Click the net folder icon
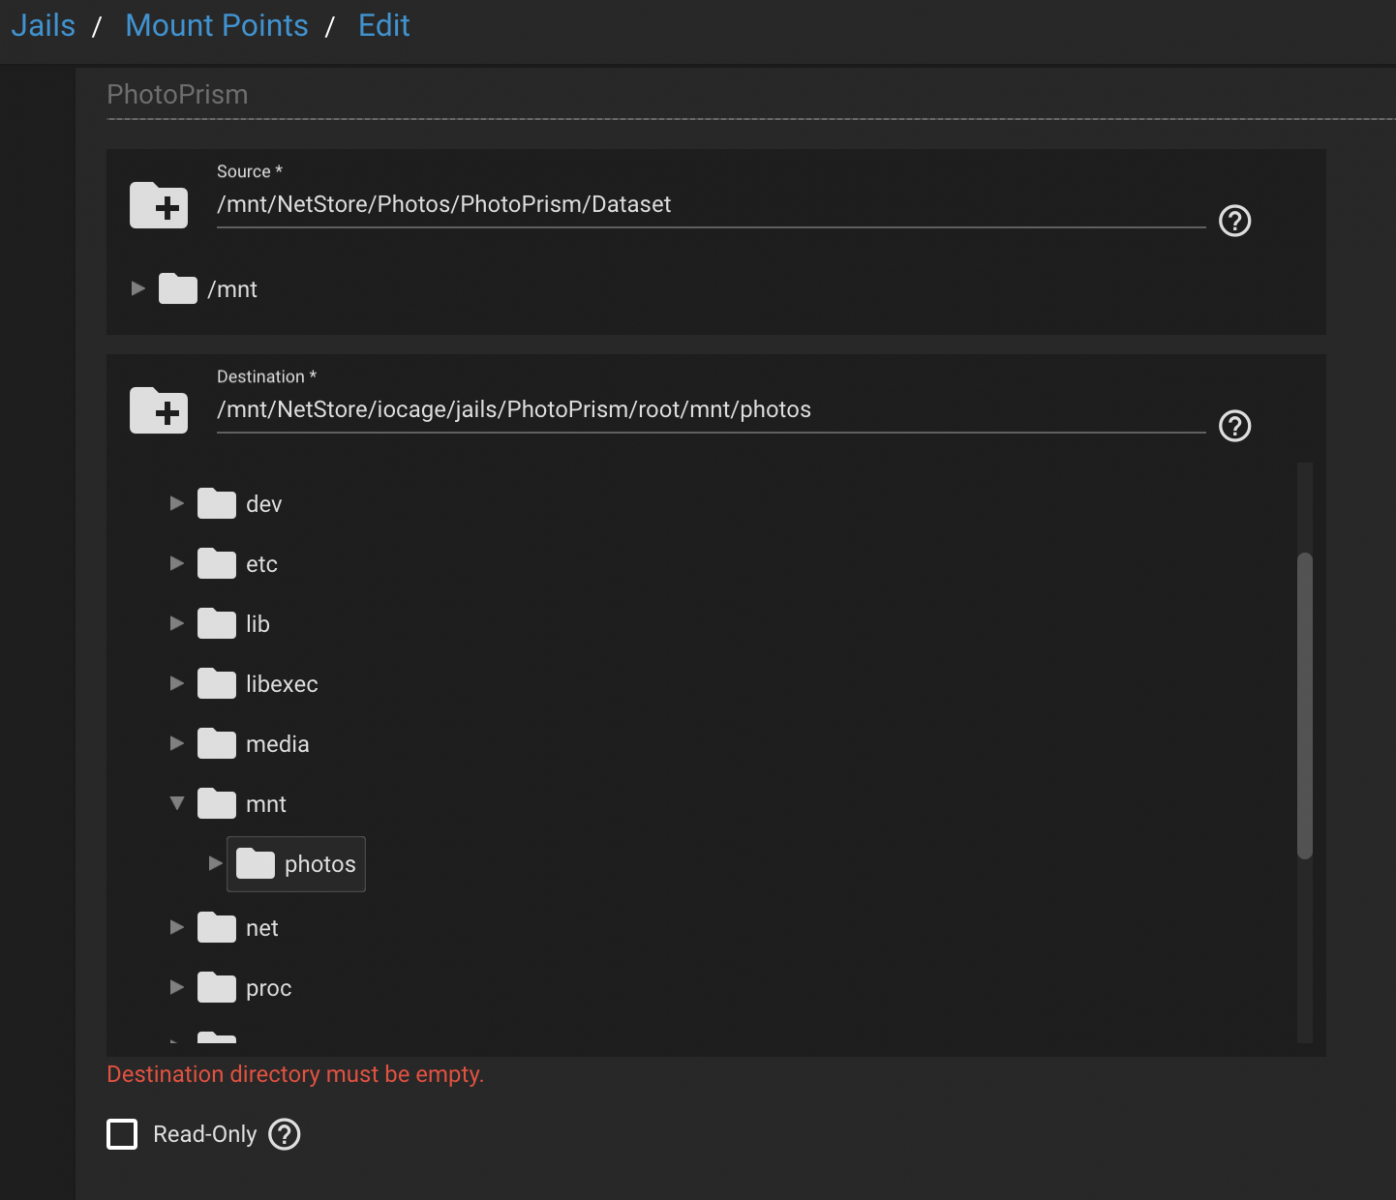This screenshot has width=1396, height=1200. coord(216,928)
